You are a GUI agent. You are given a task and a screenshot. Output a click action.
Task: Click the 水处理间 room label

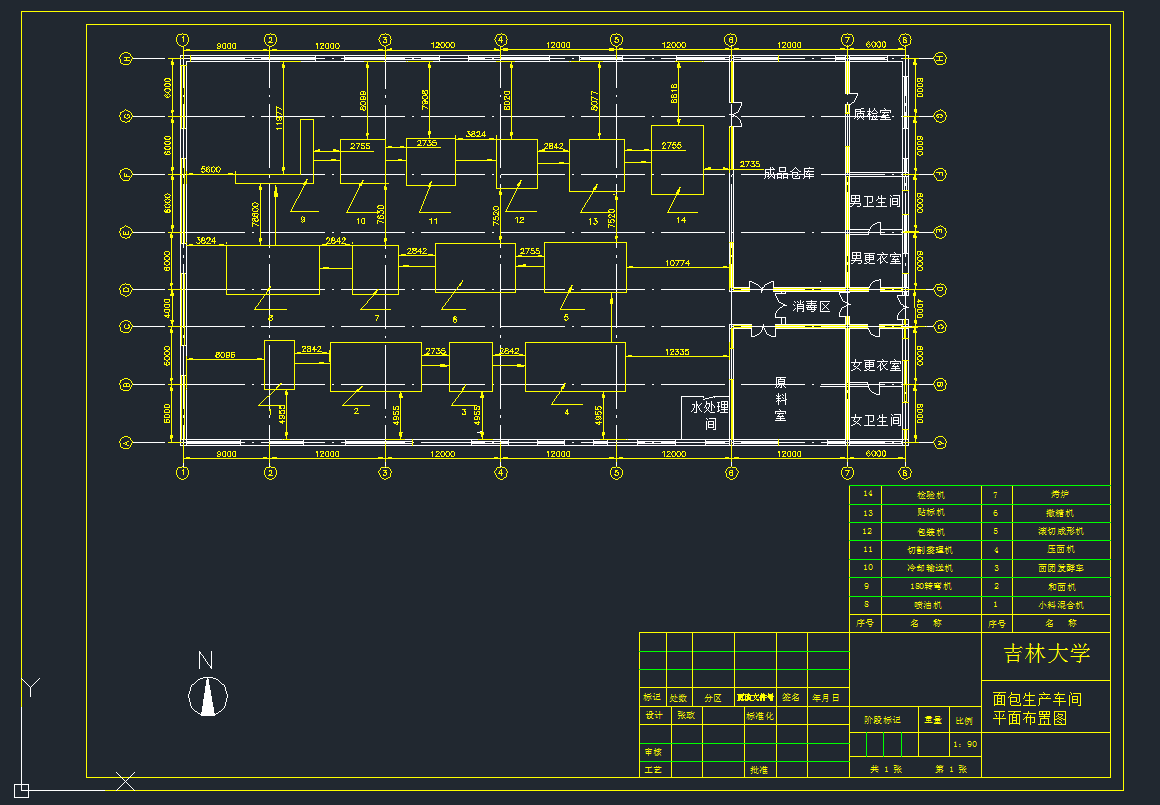point(710,415)
